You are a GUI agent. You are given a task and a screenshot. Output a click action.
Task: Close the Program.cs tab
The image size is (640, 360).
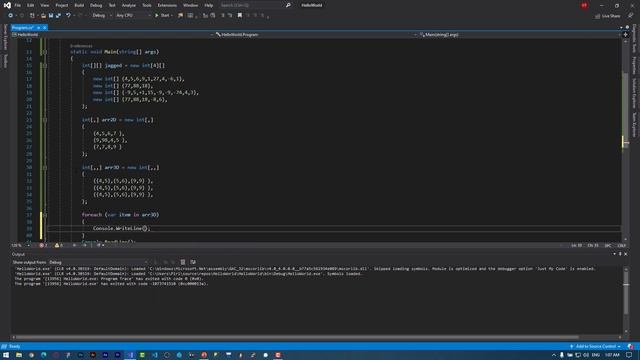tap(44, 28)
